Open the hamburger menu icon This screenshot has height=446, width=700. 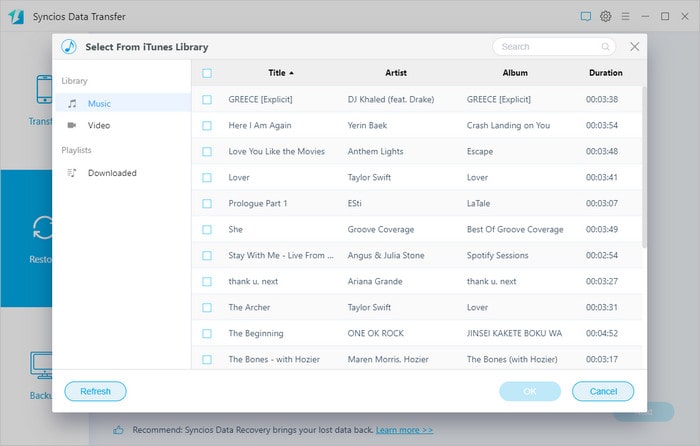[625, 17]
